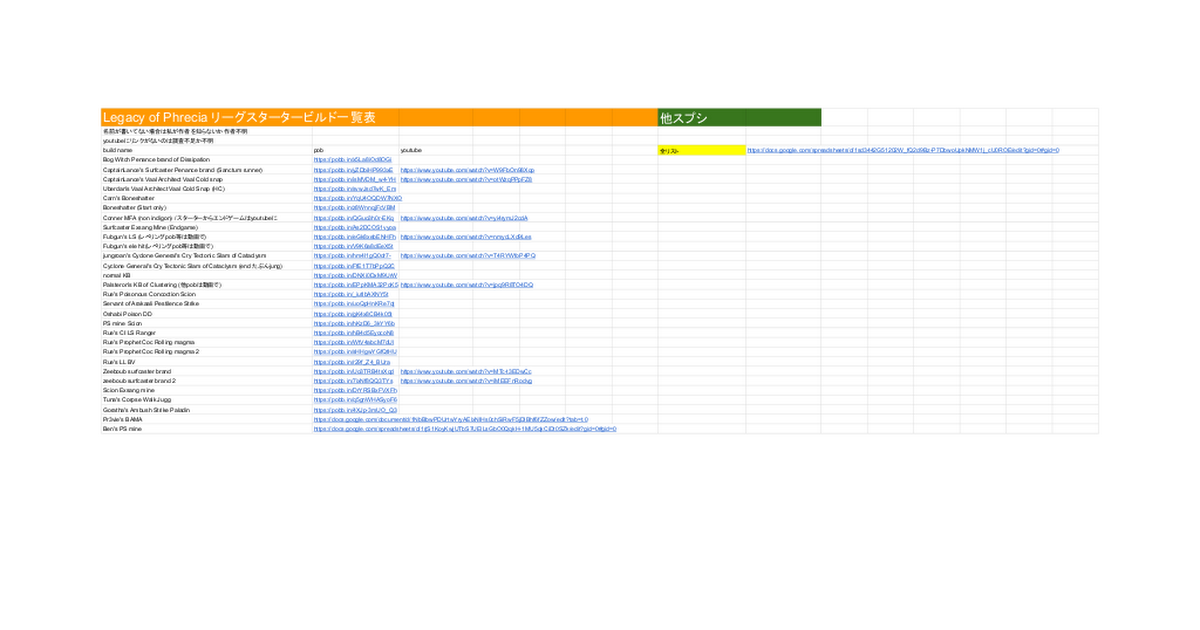
Task: Open the spreadsheet link for Ben's PS mine
Action: (464, 428)
